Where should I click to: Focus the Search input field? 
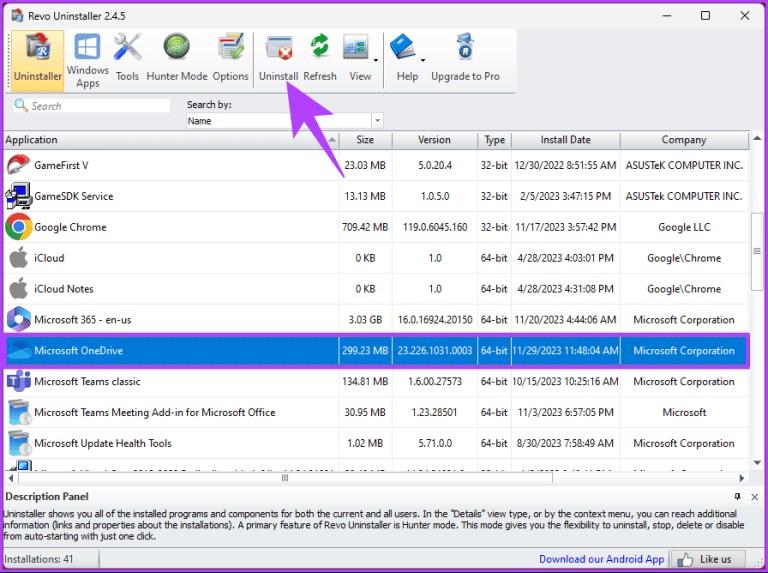[91, 106]
